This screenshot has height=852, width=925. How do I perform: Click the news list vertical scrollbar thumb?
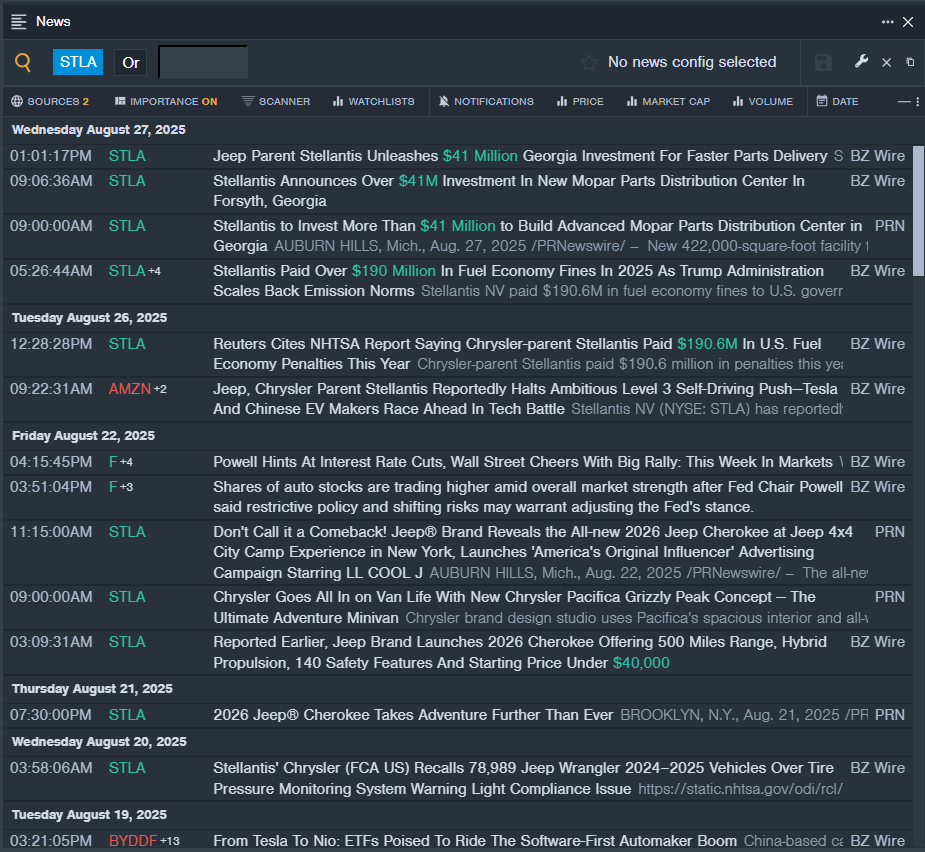pos(919,211)
